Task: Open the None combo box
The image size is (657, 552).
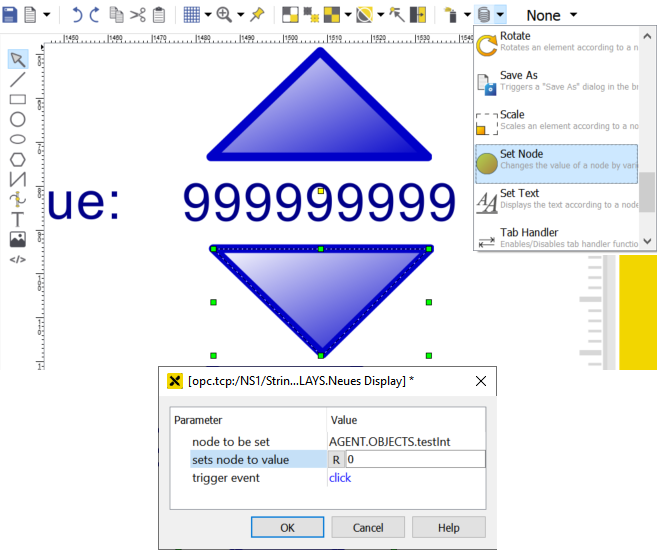Action: coord(552,16)
